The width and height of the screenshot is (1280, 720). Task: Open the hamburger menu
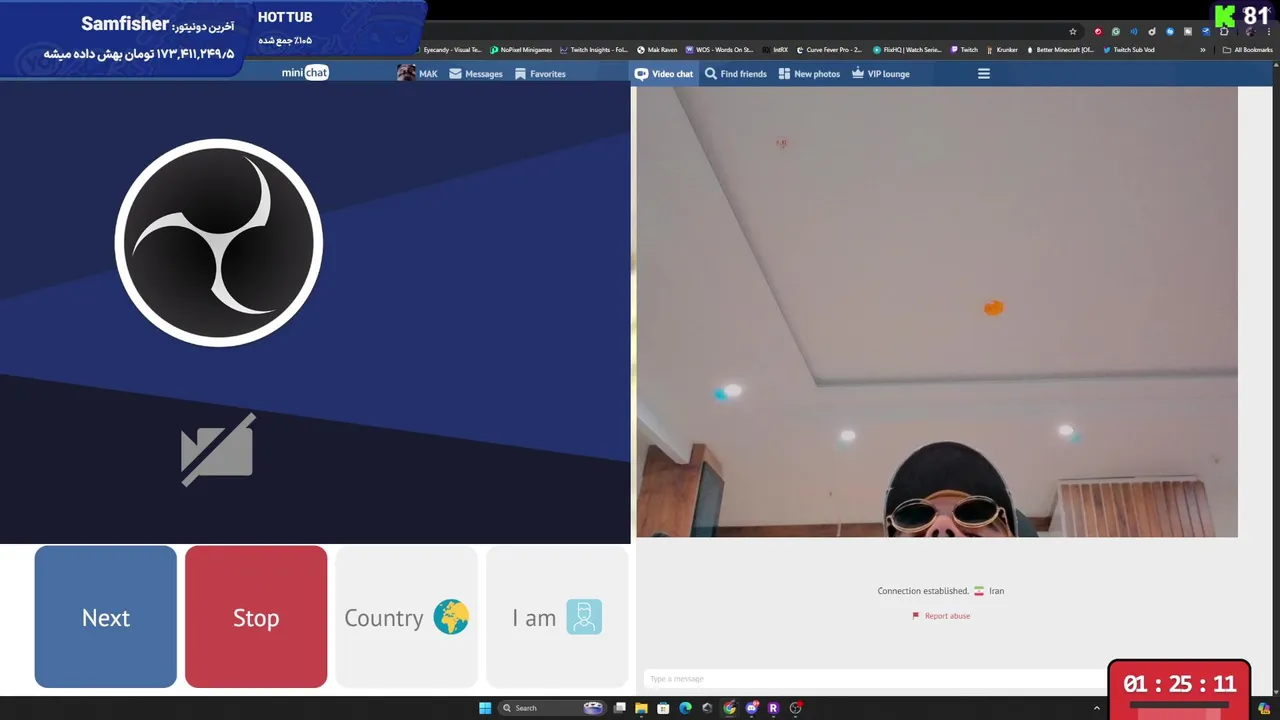[x=984, y=74]
